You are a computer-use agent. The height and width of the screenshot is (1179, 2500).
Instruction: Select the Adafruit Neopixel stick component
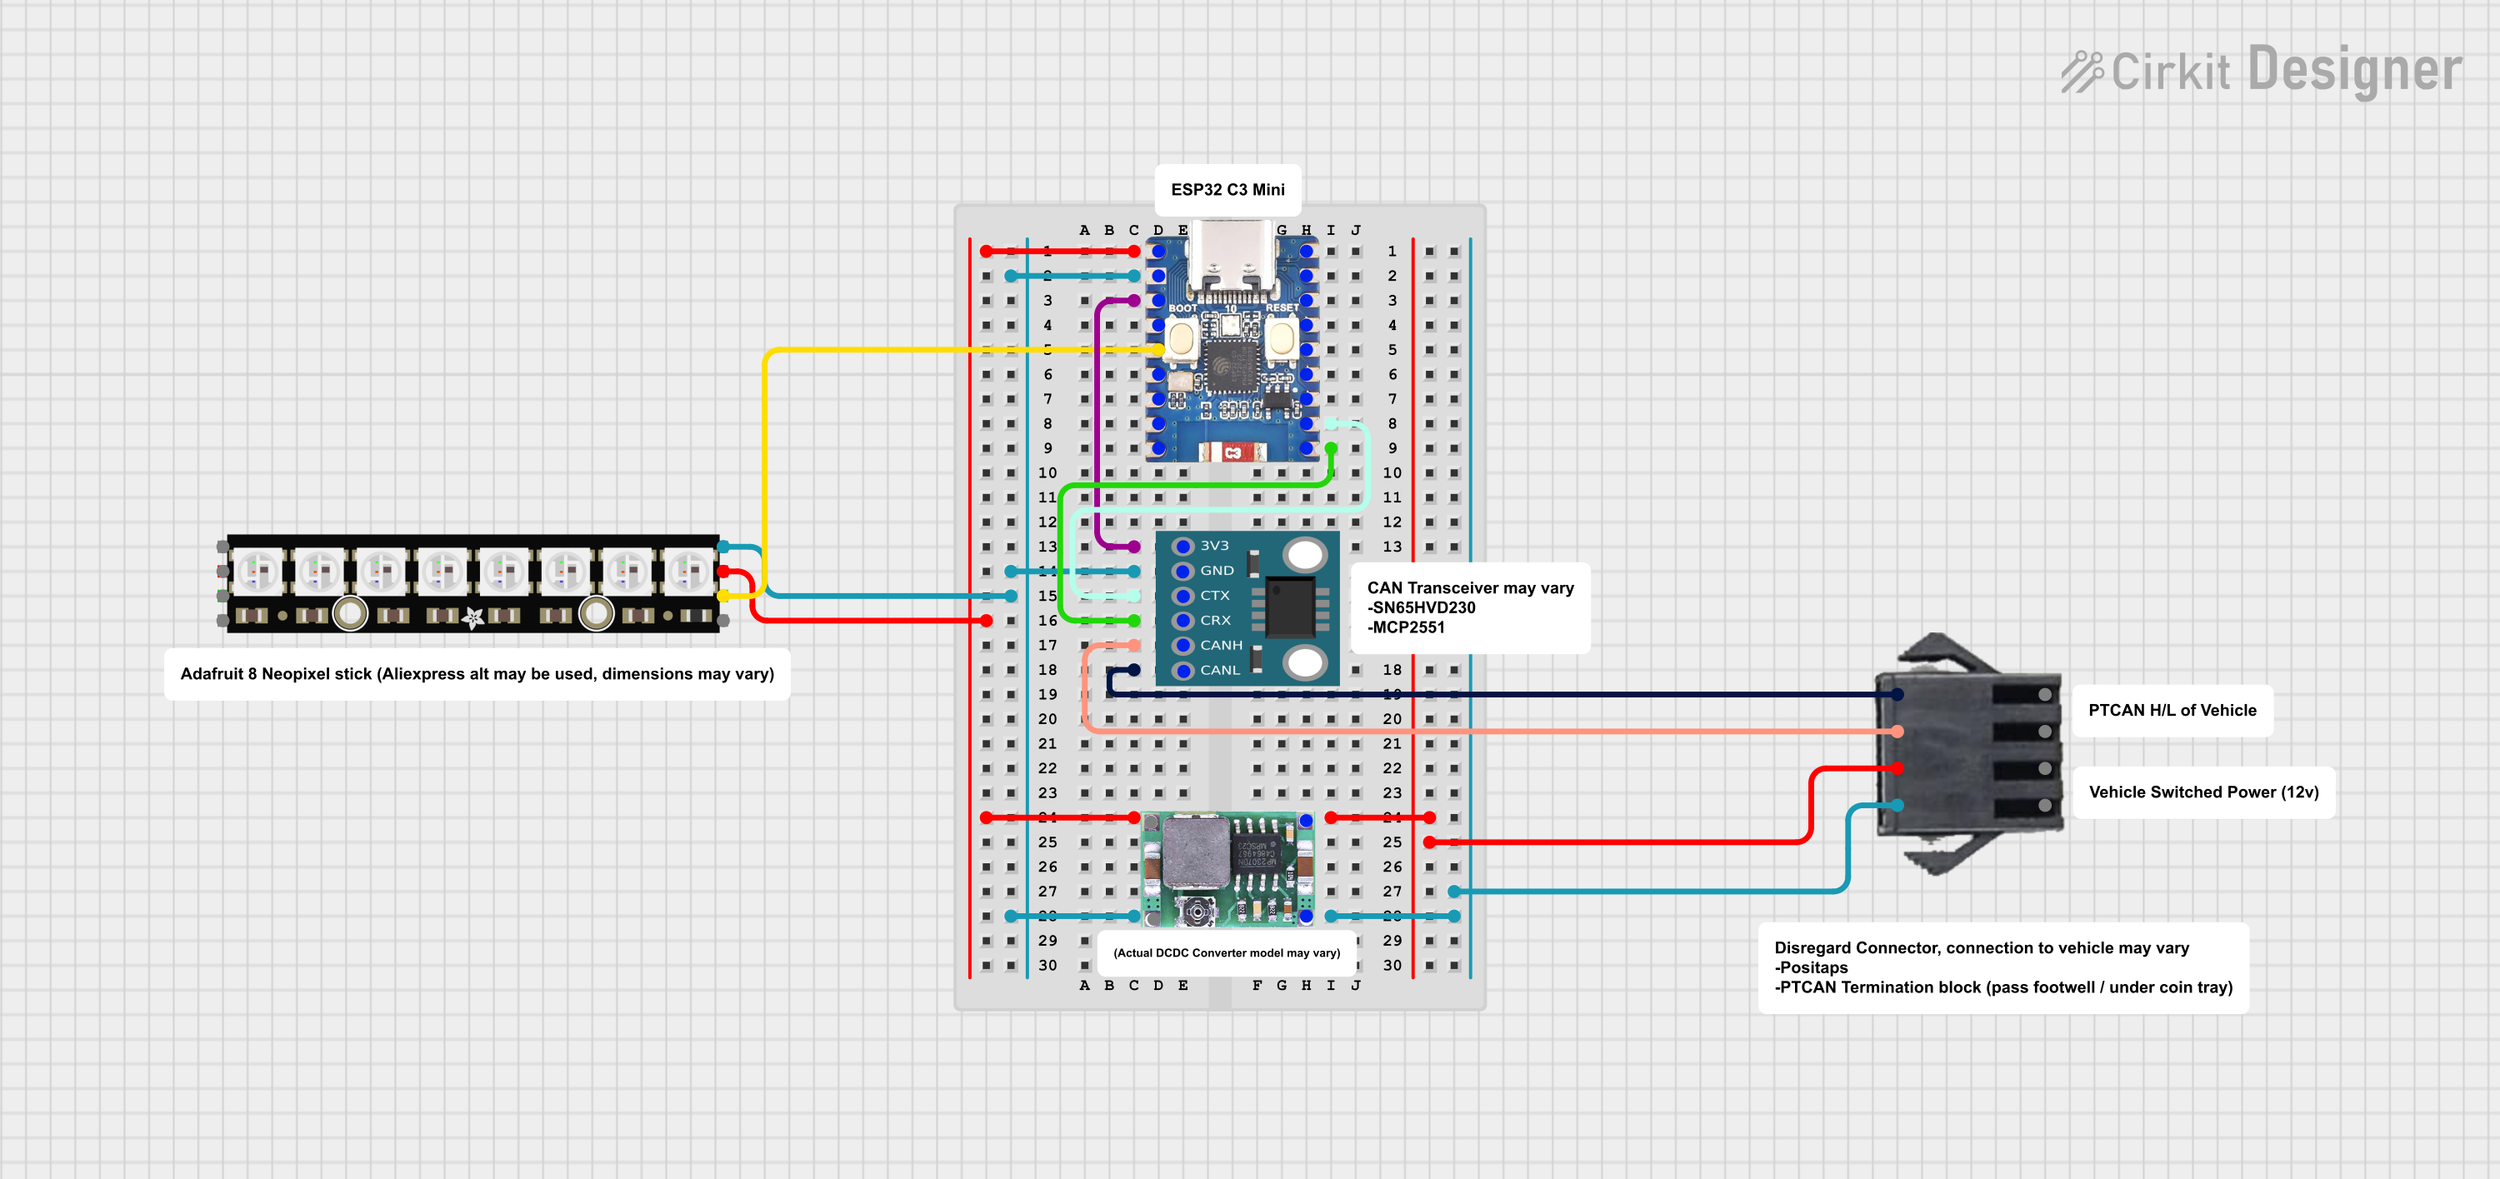473,584
